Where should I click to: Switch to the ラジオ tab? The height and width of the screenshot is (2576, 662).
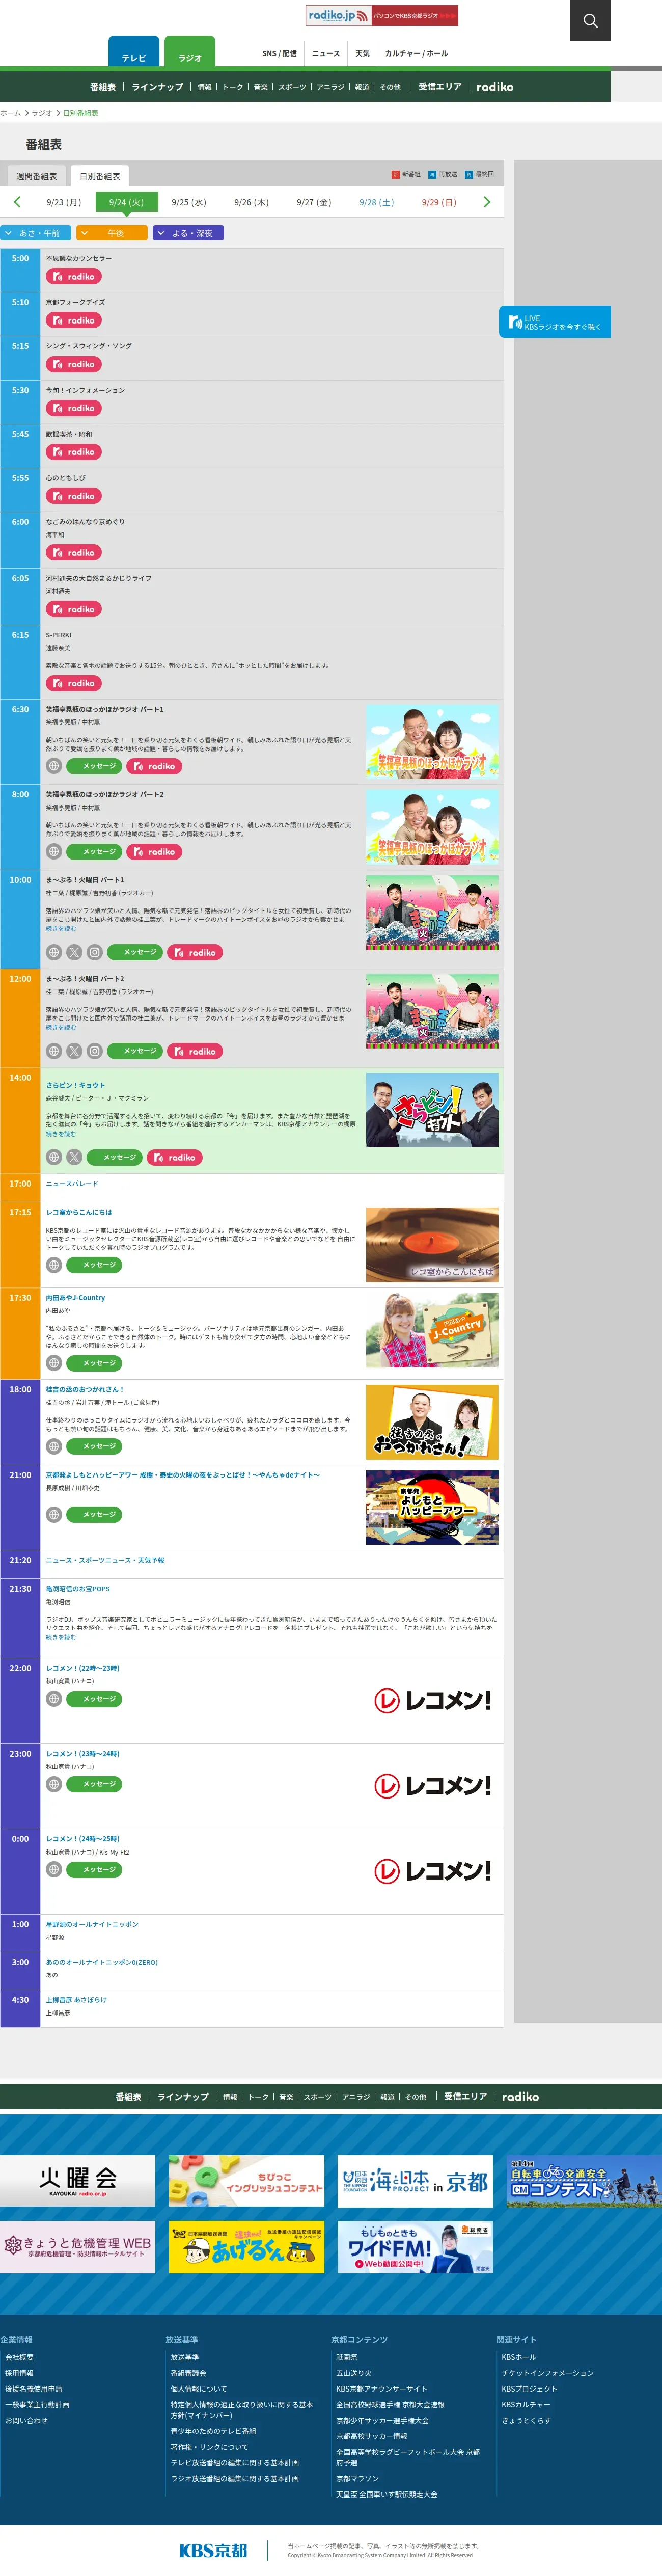(x=190, y=53)
